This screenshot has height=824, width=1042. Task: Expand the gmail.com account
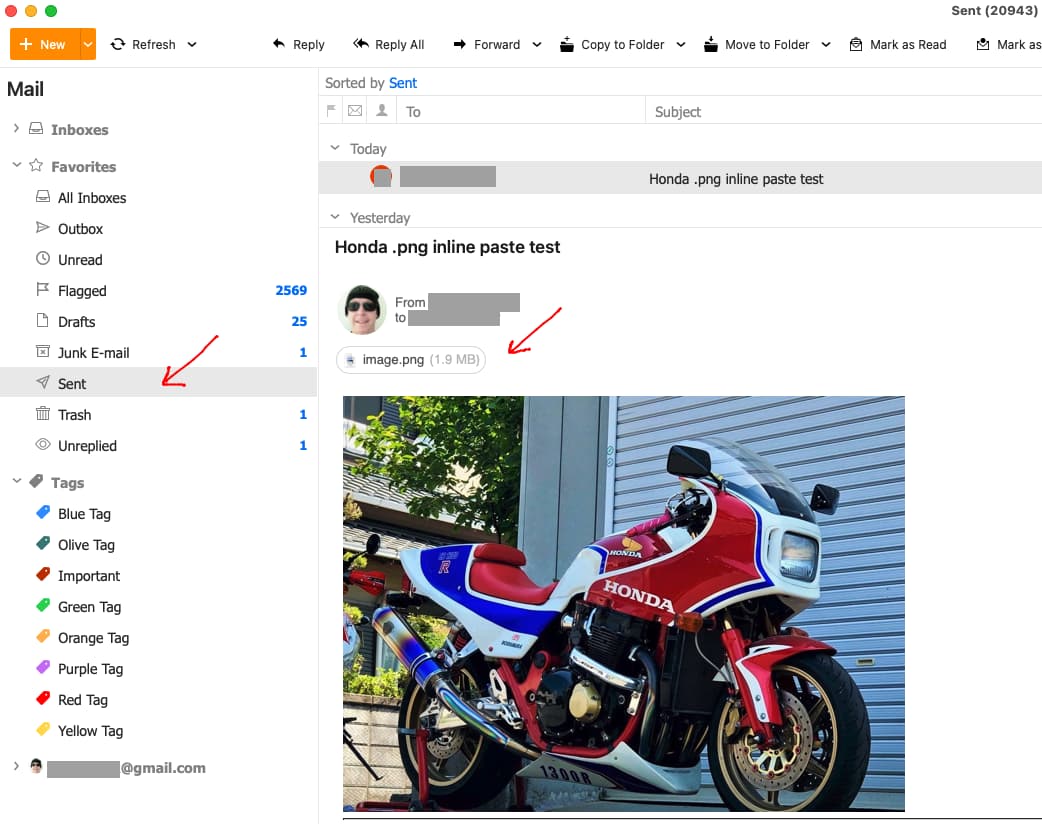pyautogui.click(x=16, y=767)
